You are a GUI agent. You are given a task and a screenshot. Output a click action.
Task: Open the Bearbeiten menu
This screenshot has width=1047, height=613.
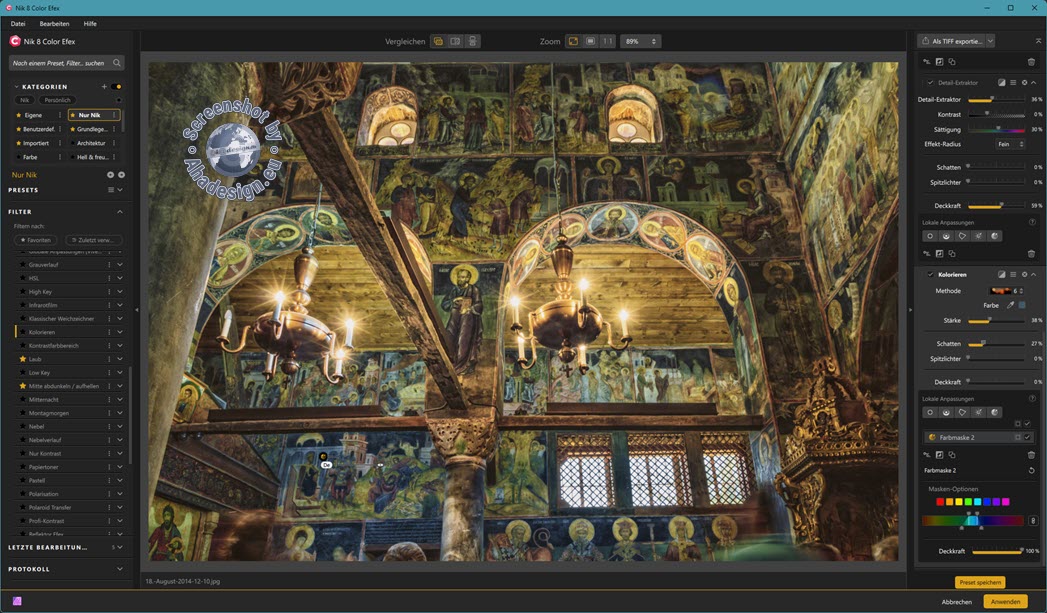[x=54, y=23]
